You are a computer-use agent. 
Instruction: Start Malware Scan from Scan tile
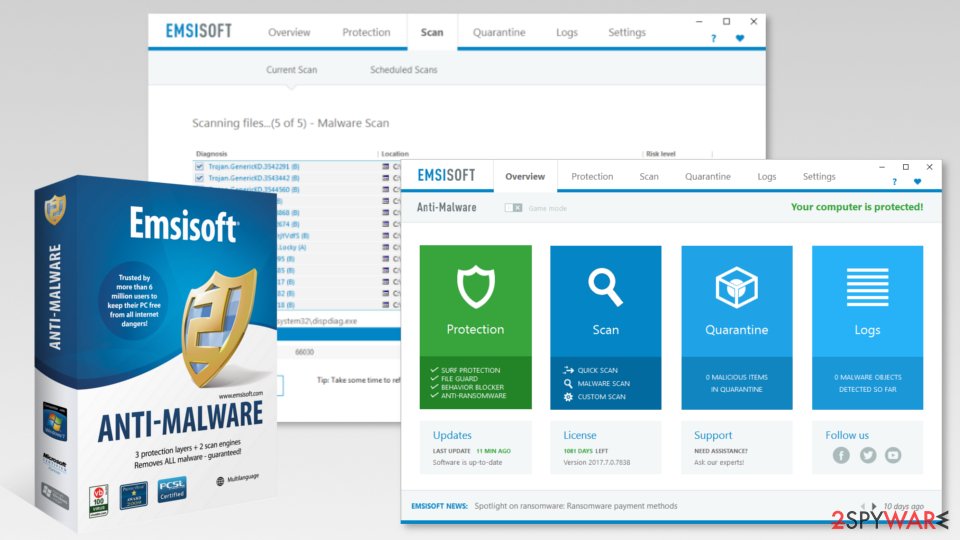click(596, 383)
